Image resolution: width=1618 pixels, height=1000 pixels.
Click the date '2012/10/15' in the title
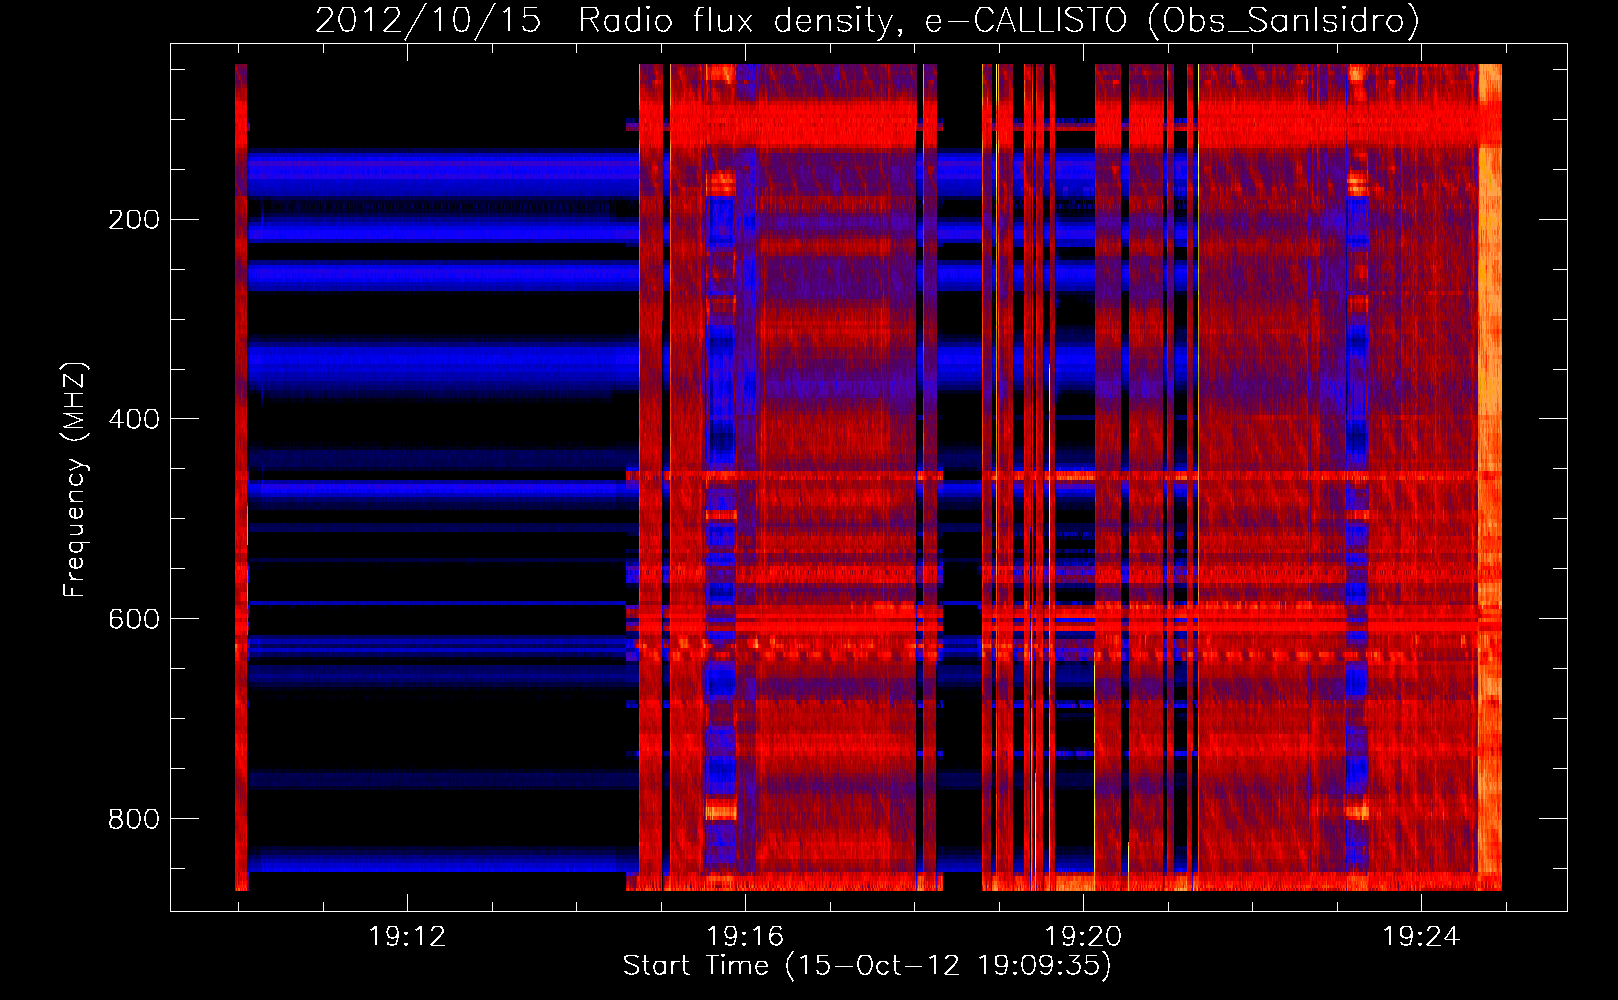429,20
